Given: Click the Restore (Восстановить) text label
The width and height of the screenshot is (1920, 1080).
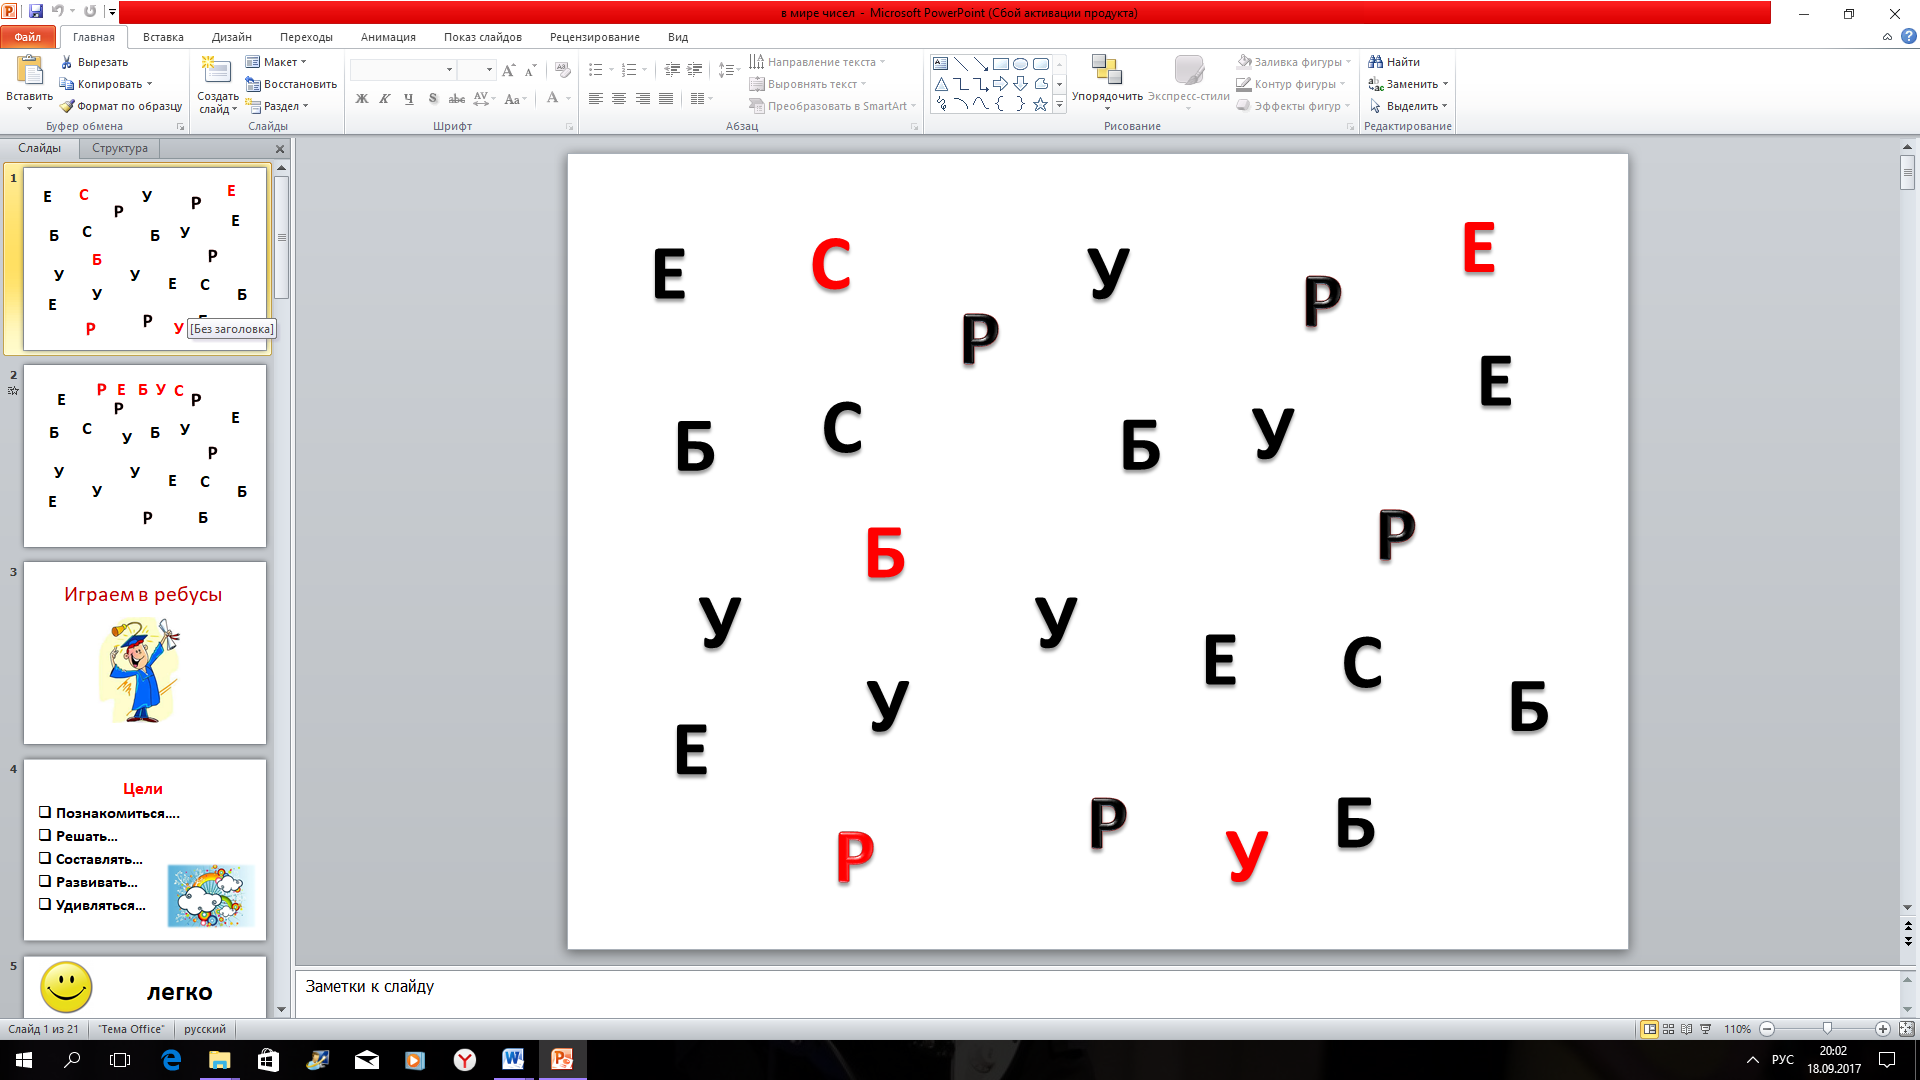Looking at the screenshot, I should 300,84.
